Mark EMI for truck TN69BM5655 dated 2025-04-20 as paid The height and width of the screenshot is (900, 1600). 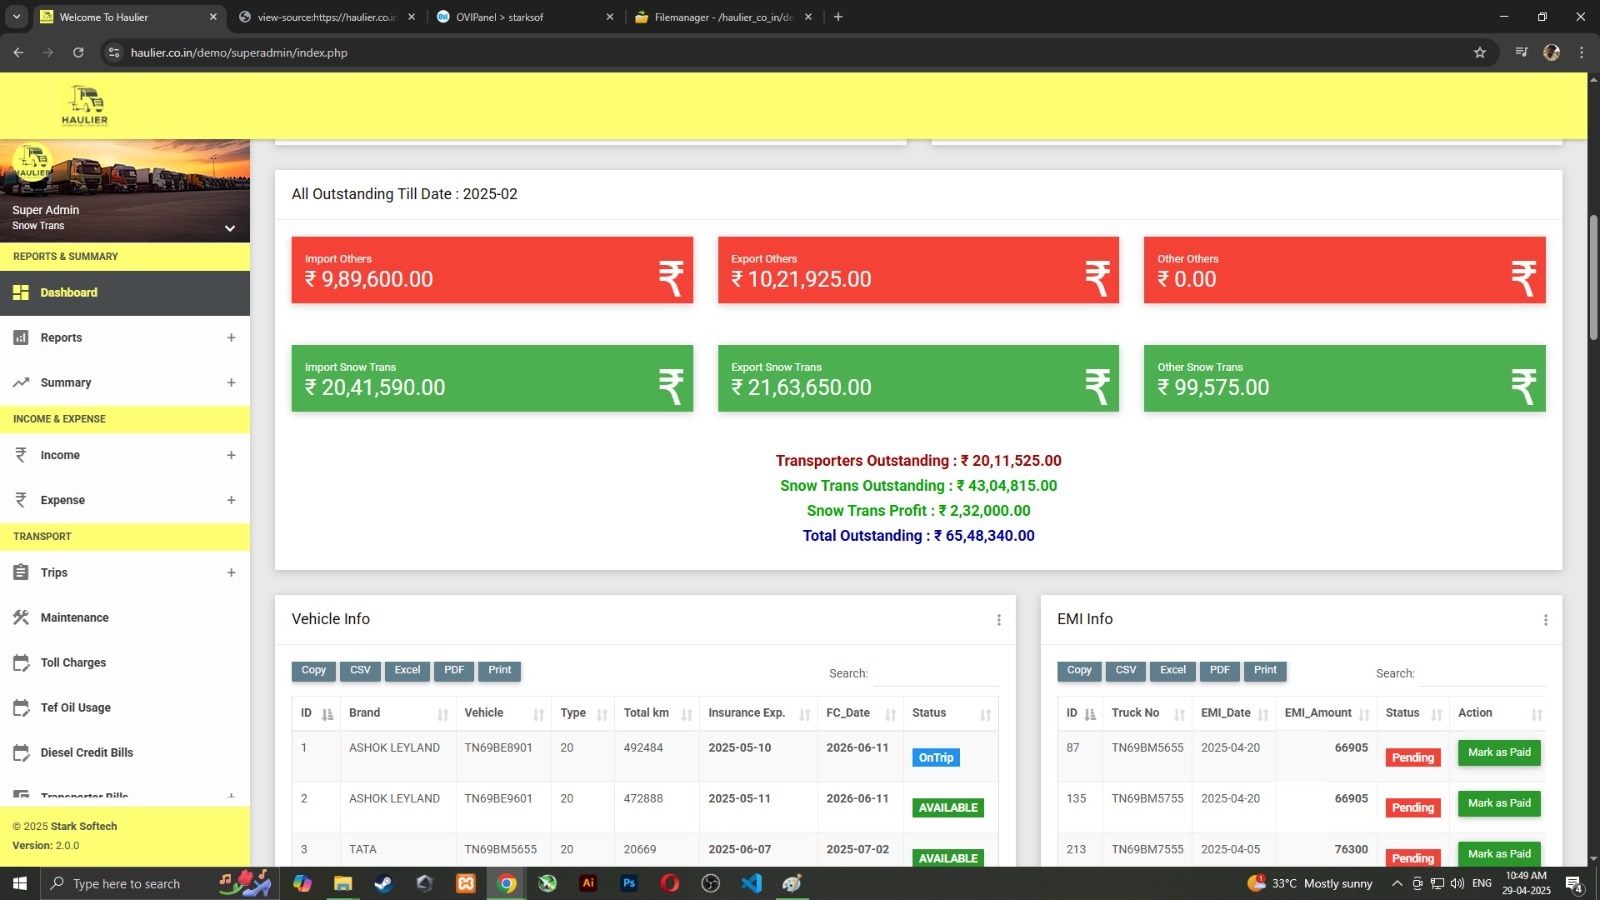tap(1498, 753)
